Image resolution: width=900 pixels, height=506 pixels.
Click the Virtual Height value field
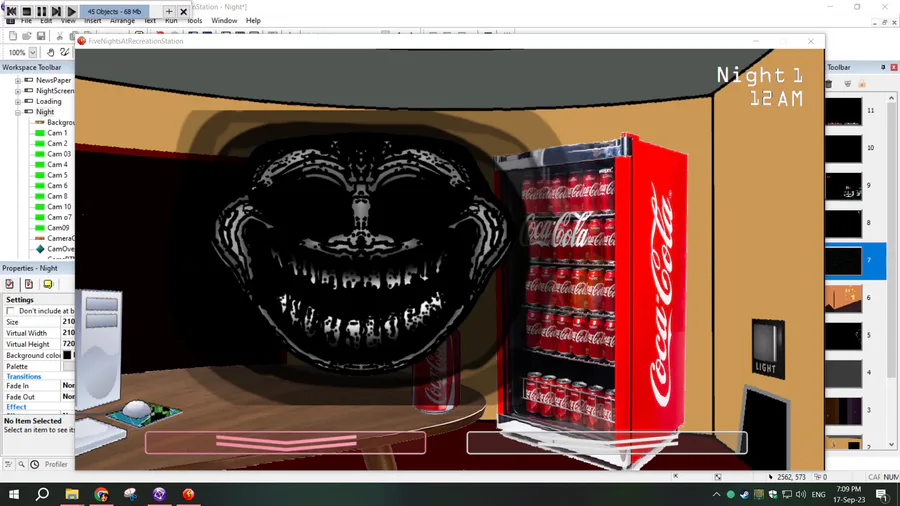(x=68, y=344)
